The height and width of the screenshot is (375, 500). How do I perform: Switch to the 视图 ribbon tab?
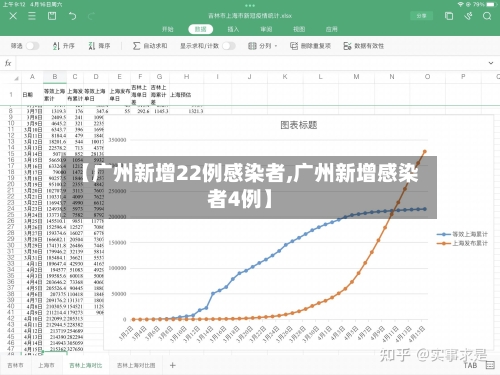299,29
